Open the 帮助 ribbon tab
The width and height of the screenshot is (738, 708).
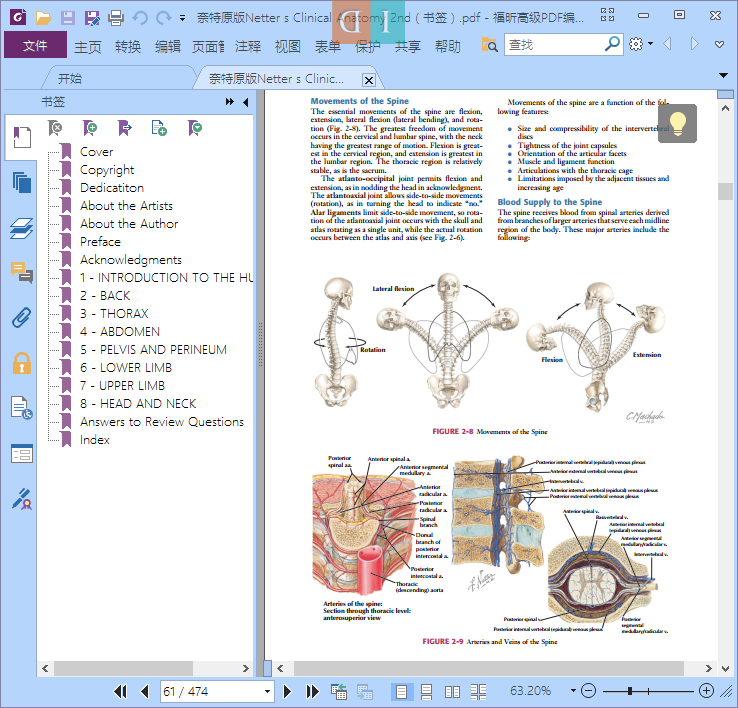tap(448, 46)
